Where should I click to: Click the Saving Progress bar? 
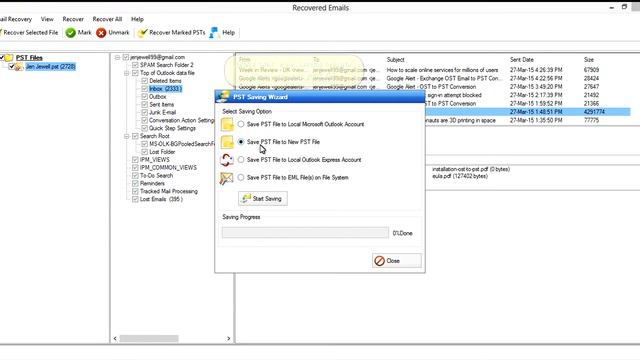305,233
